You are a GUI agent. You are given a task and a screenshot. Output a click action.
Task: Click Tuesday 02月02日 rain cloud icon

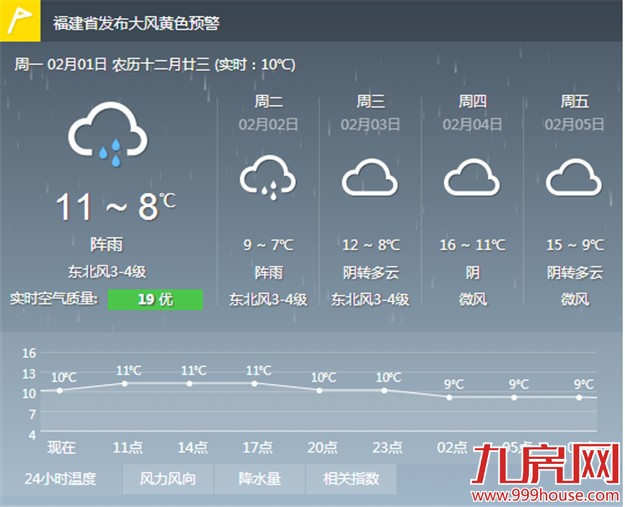pos(268,178)
